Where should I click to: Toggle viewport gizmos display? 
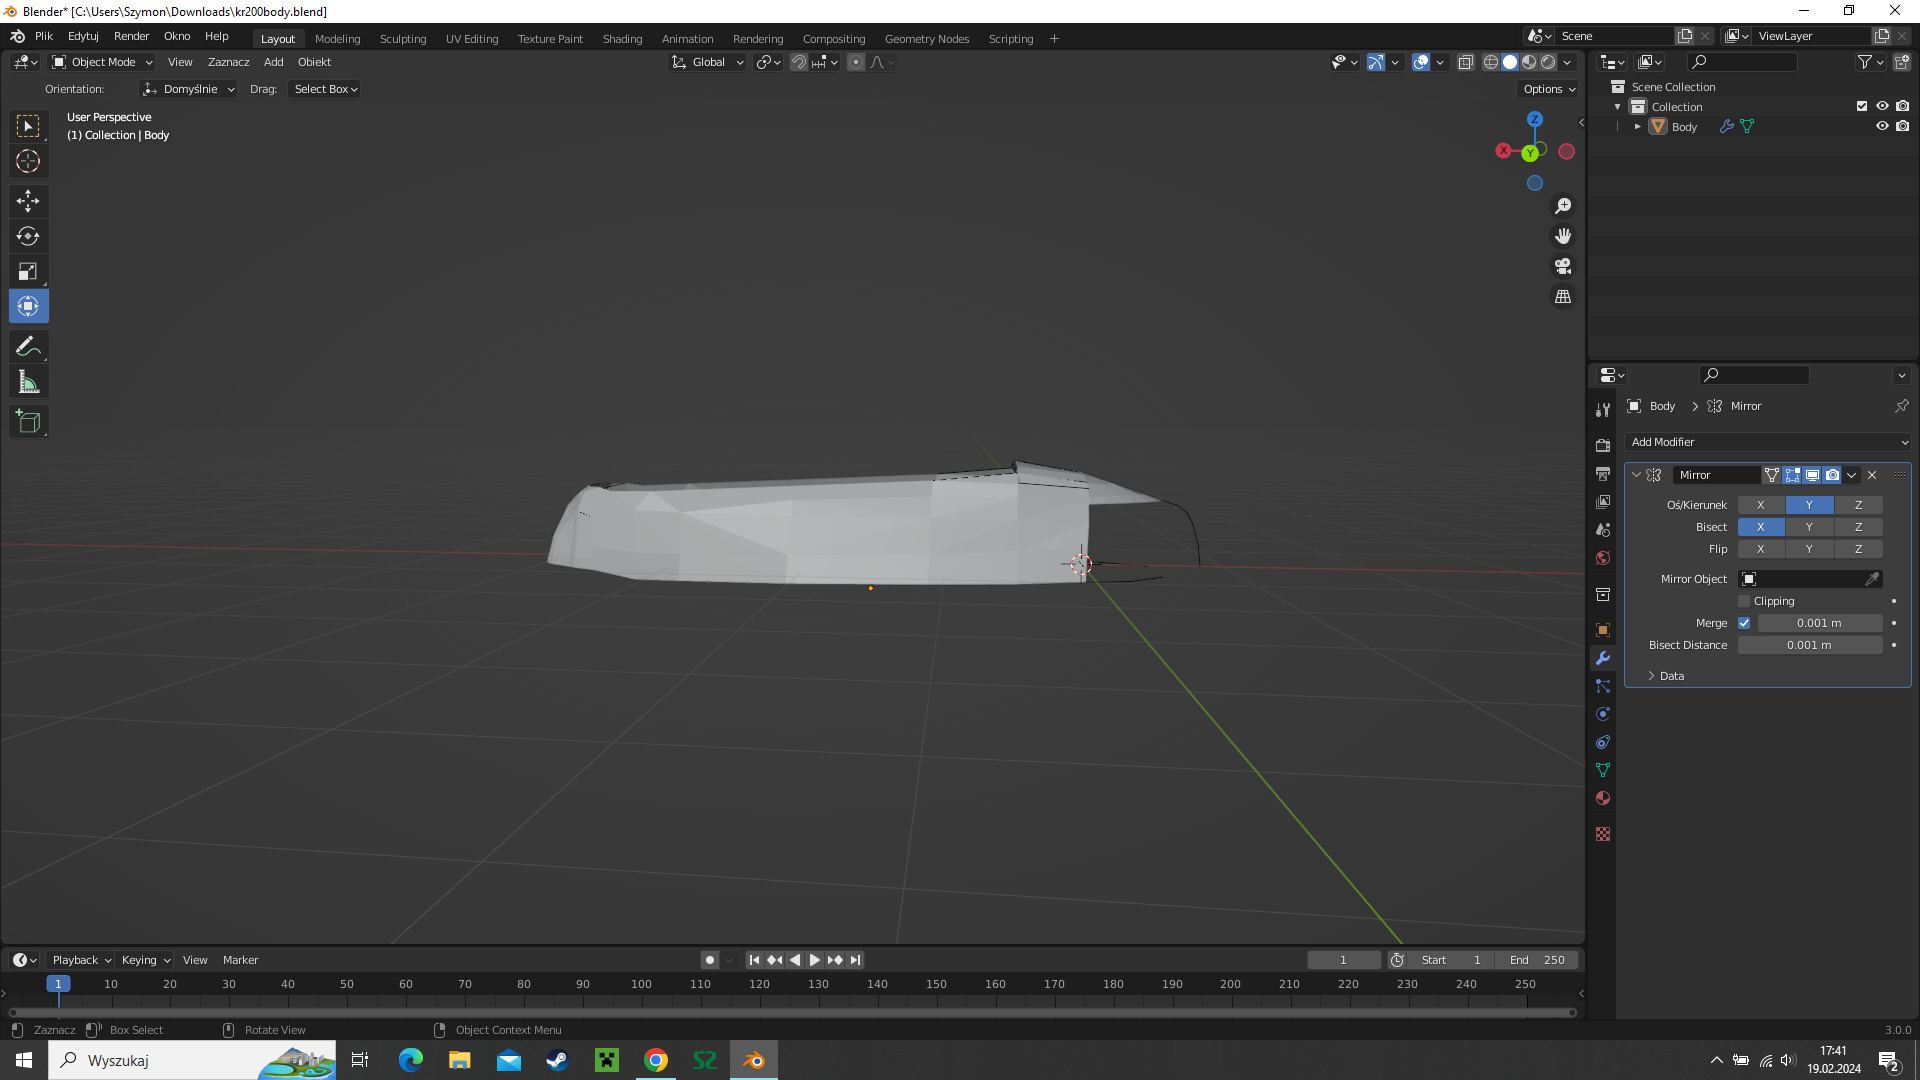click(x=1376, y=62)
